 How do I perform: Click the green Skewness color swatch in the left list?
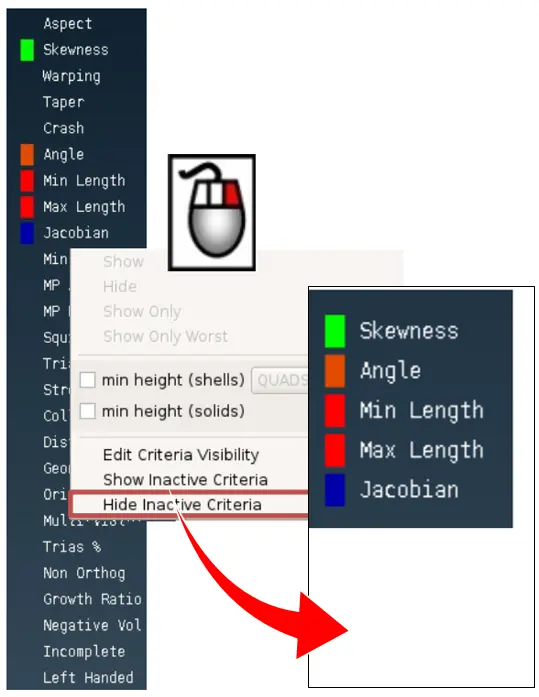click(x=27, y=50)
